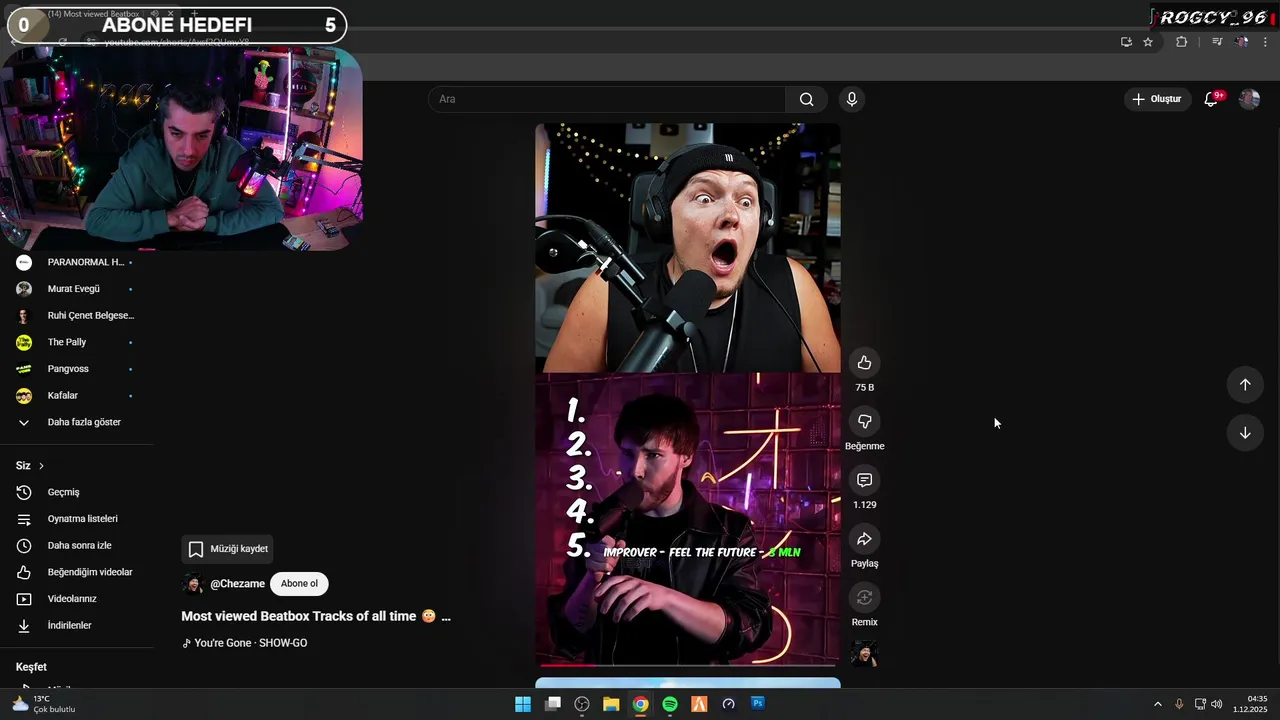Open Chrome three-dot menu
Viewport: 1280px width, 720px height.
1265,42
